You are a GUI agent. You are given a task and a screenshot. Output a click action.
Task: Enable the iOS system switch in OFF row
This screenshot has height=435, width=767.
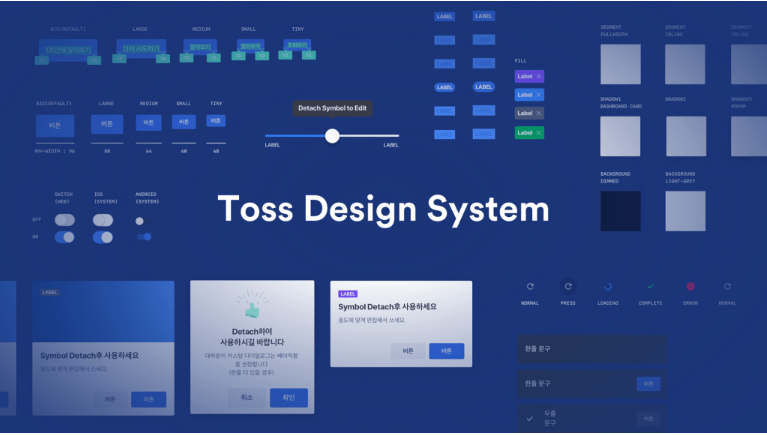[x=103, y=220]
